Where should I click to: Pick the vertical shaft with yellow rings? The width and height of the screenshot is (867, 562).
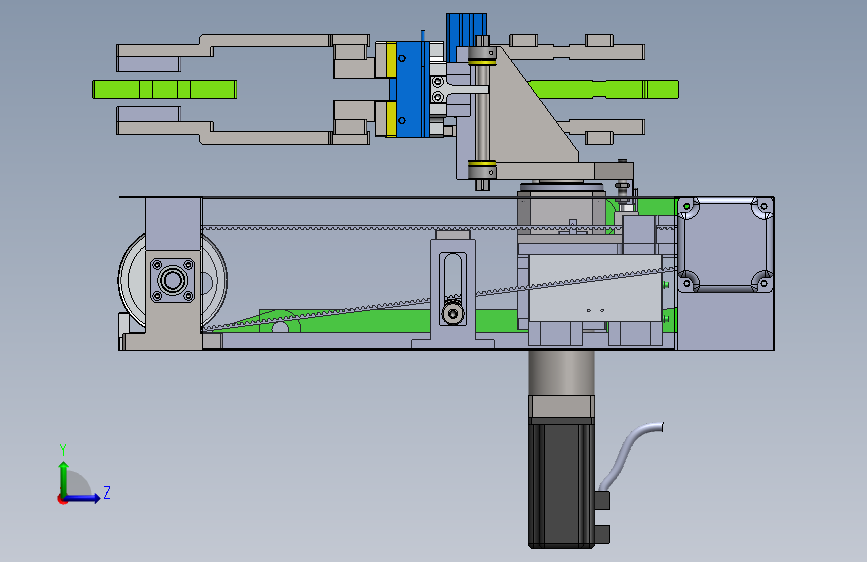pyautogui.click(x=482, y=113)
